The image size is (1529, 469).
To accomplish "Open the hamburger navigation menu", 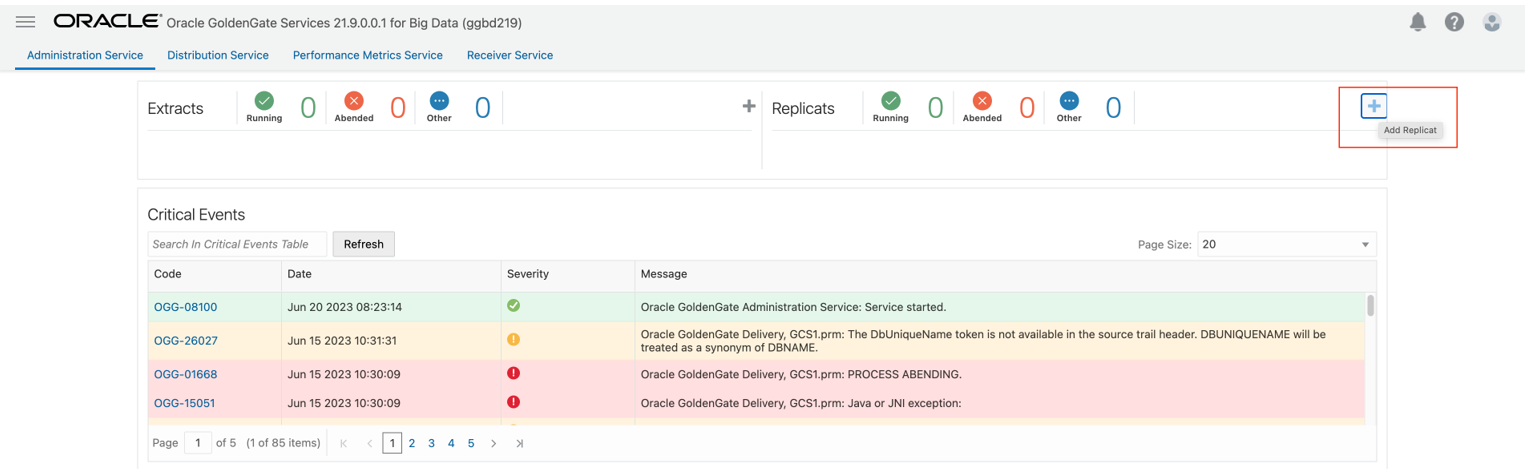I will coord(26,21).
